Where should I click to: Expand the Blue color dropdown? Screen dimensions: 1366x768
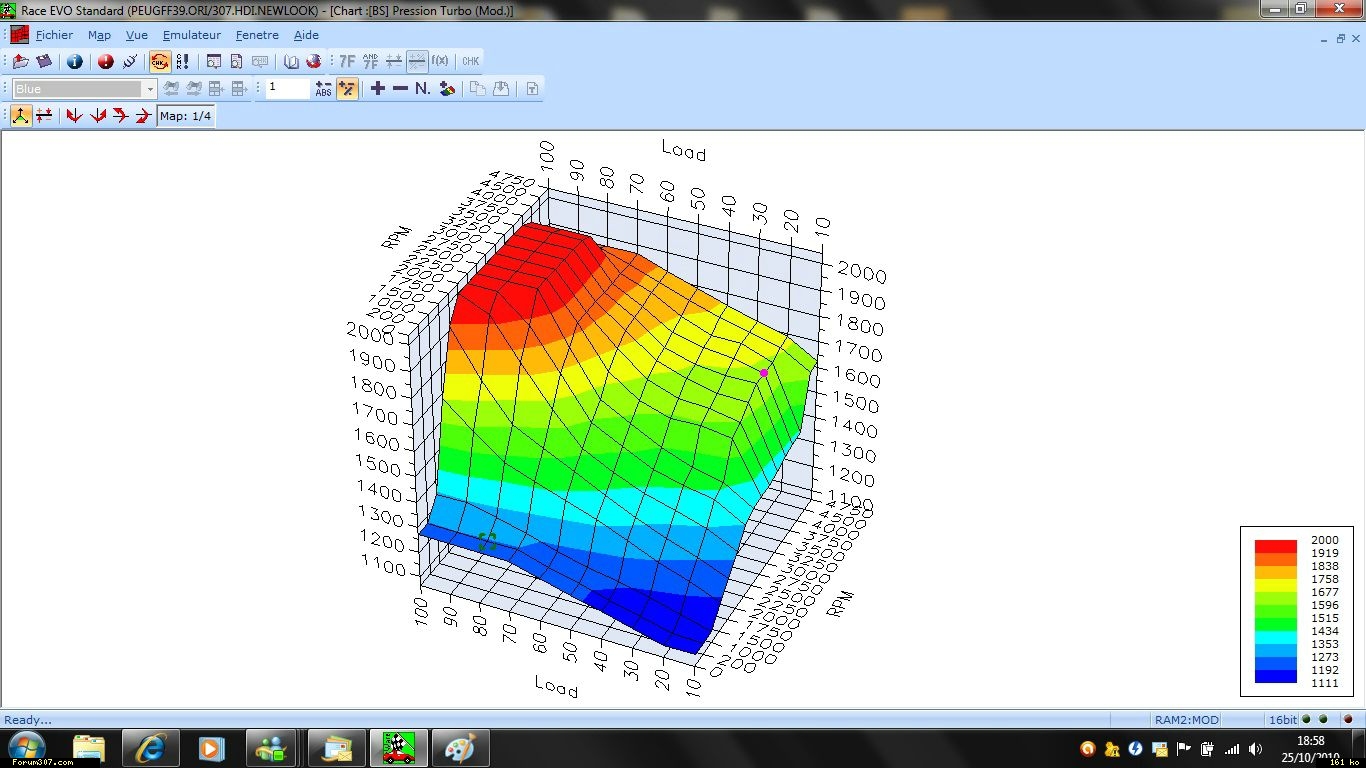coord(151,88)
